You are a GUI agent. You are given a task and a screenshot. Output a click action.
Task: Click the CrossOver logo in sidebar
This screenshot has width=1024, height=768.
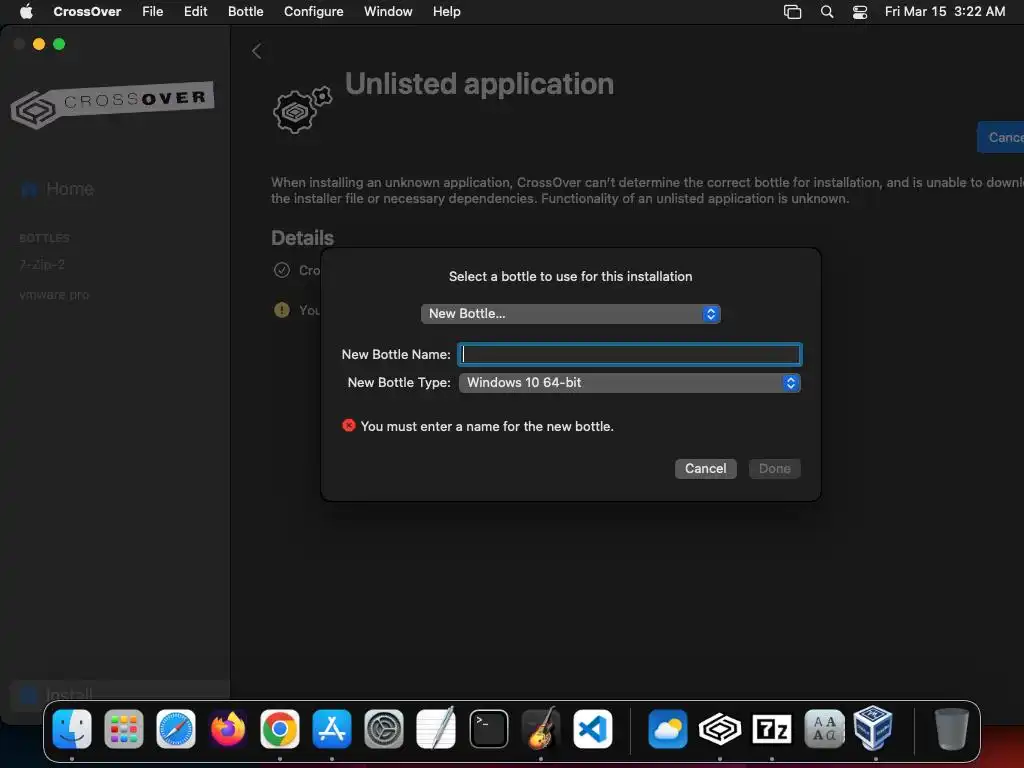(x=112, y=104)
